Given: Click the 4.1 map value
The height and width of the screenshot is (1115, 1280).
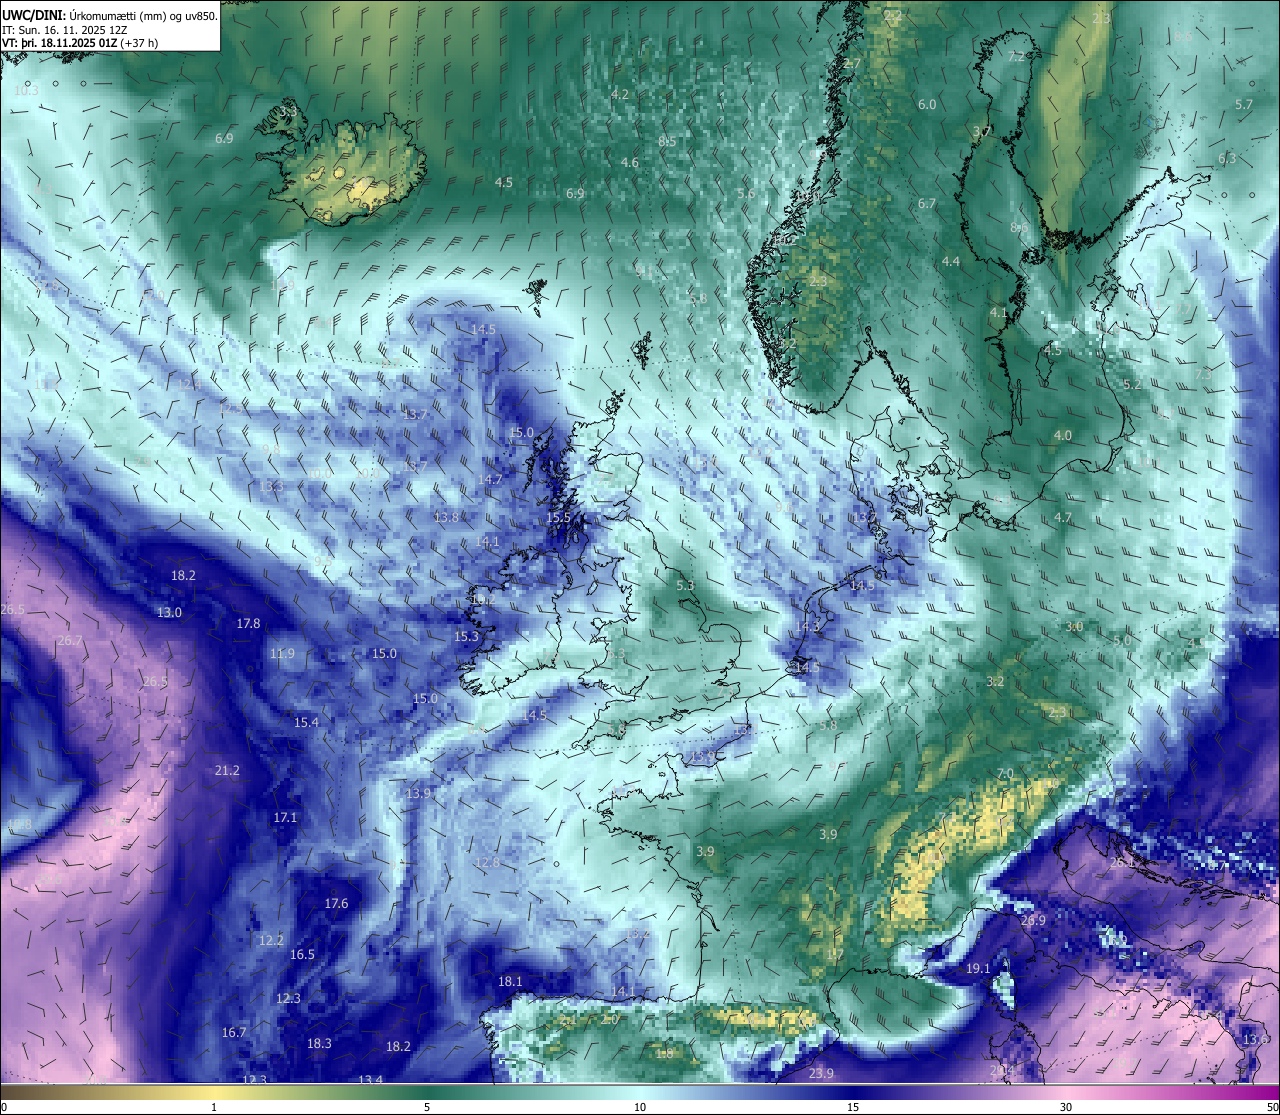Looking at the screenshot, I should 998,312.
